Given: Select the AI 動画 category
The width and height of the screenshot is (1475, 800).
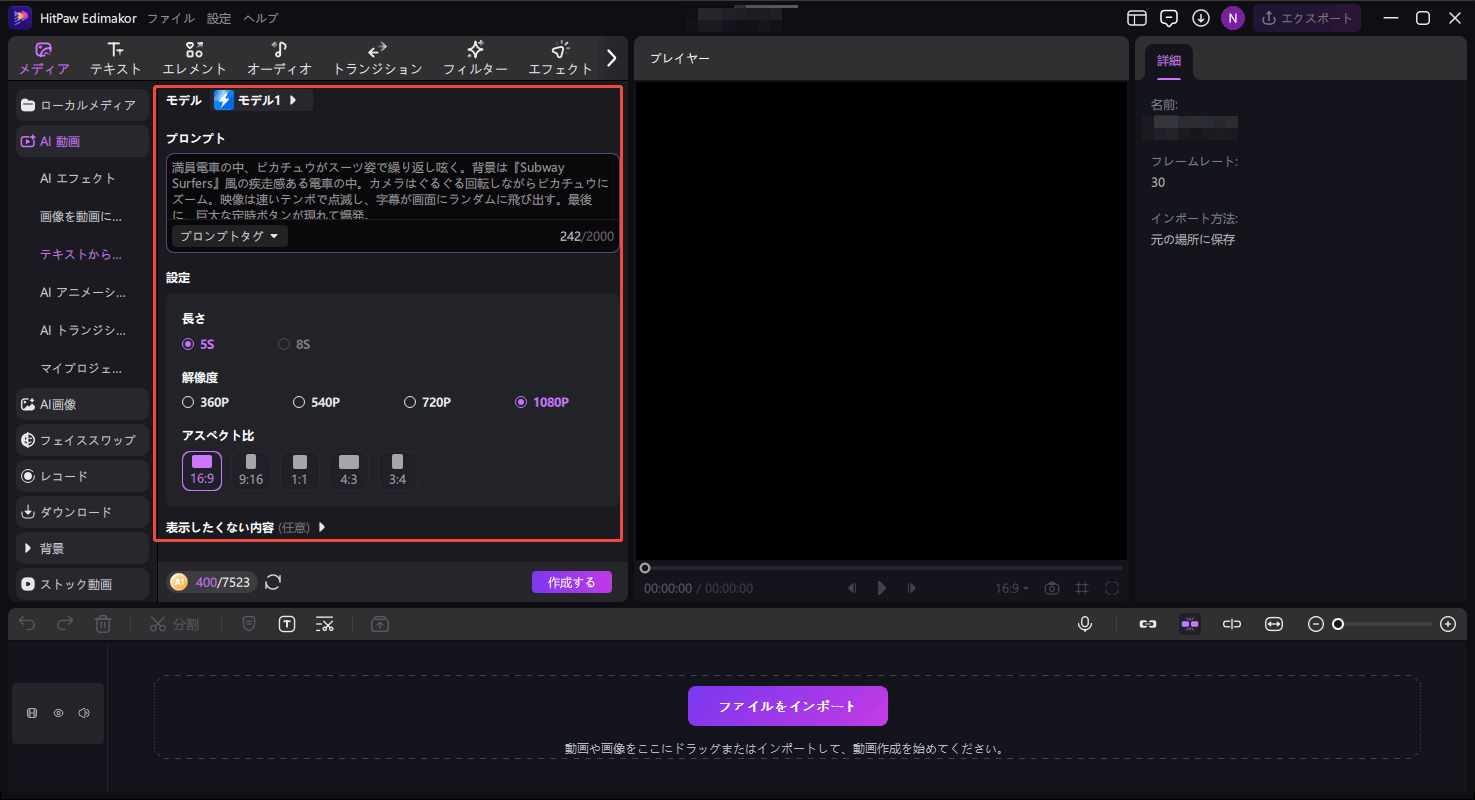Looking at the screenshot, I should coord(83,141).
